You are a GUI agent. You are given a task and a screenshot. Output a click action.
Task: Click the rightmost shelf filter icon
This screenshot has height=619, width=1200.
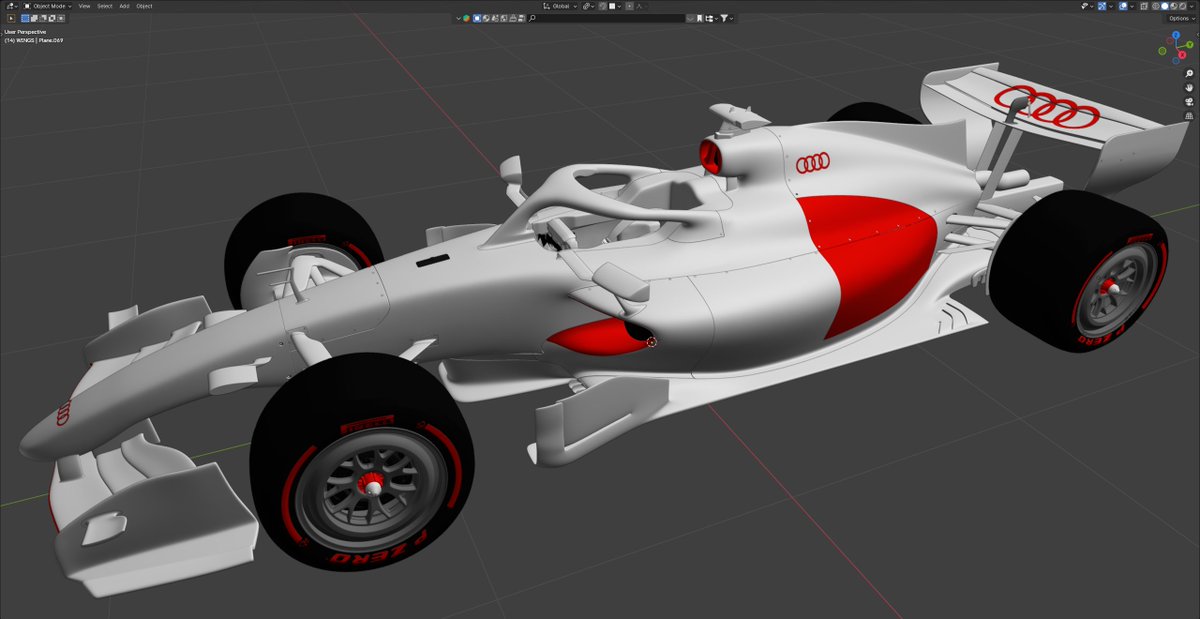click(521, 18)
